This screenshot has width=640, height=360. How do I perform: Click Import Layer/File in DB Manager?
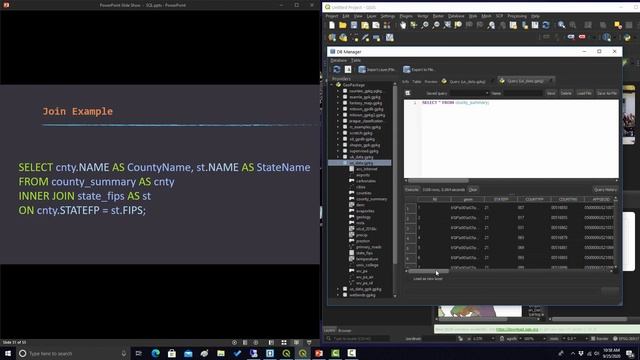pyautogui.click(x=377, y=69)
